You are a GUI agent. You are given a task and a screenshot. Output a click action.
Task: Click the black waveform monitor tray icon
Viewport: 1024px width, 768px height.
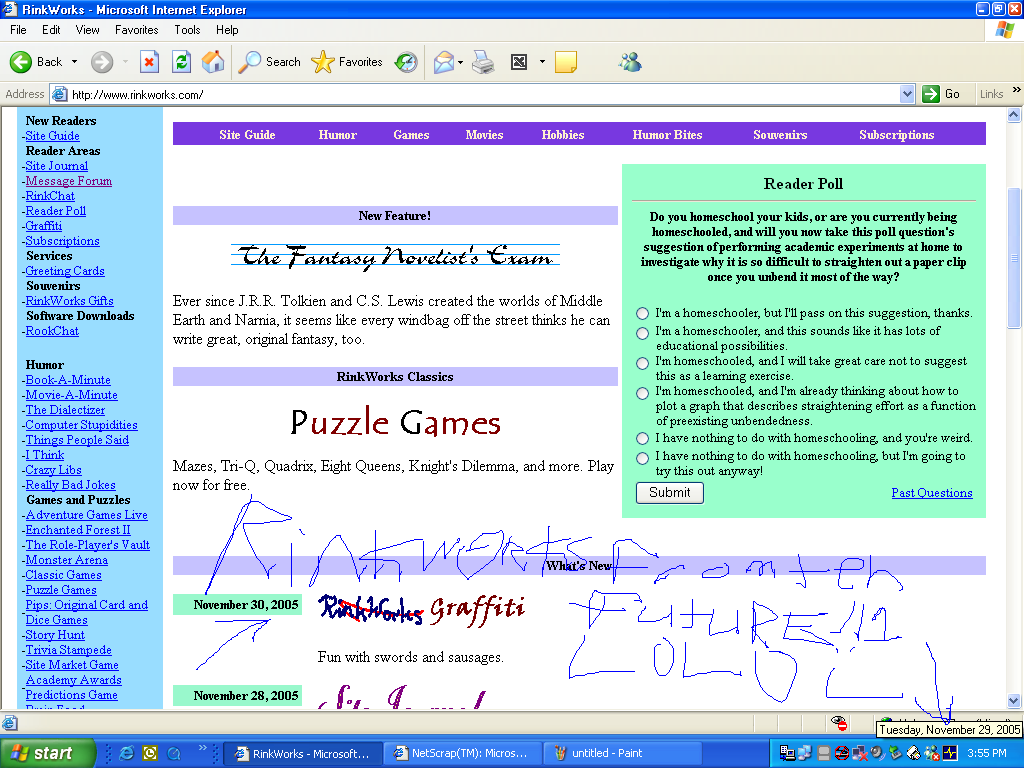point(950,753)
